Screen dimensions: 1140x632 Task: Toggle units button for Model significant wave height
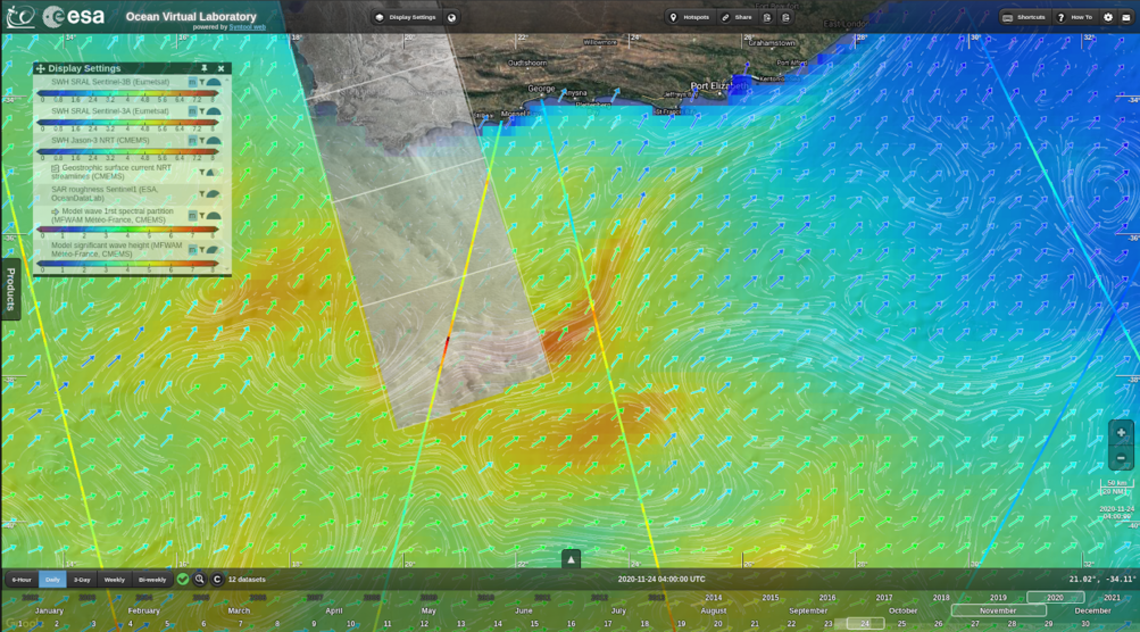pyautogui.click(x=193, y=249)
